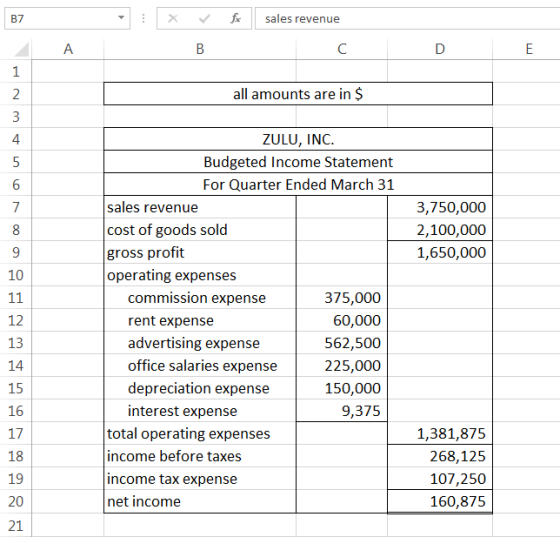Screen dimensions: 560x537
Task: Select the 'operating expenses' cell
Action: point(200,275)
